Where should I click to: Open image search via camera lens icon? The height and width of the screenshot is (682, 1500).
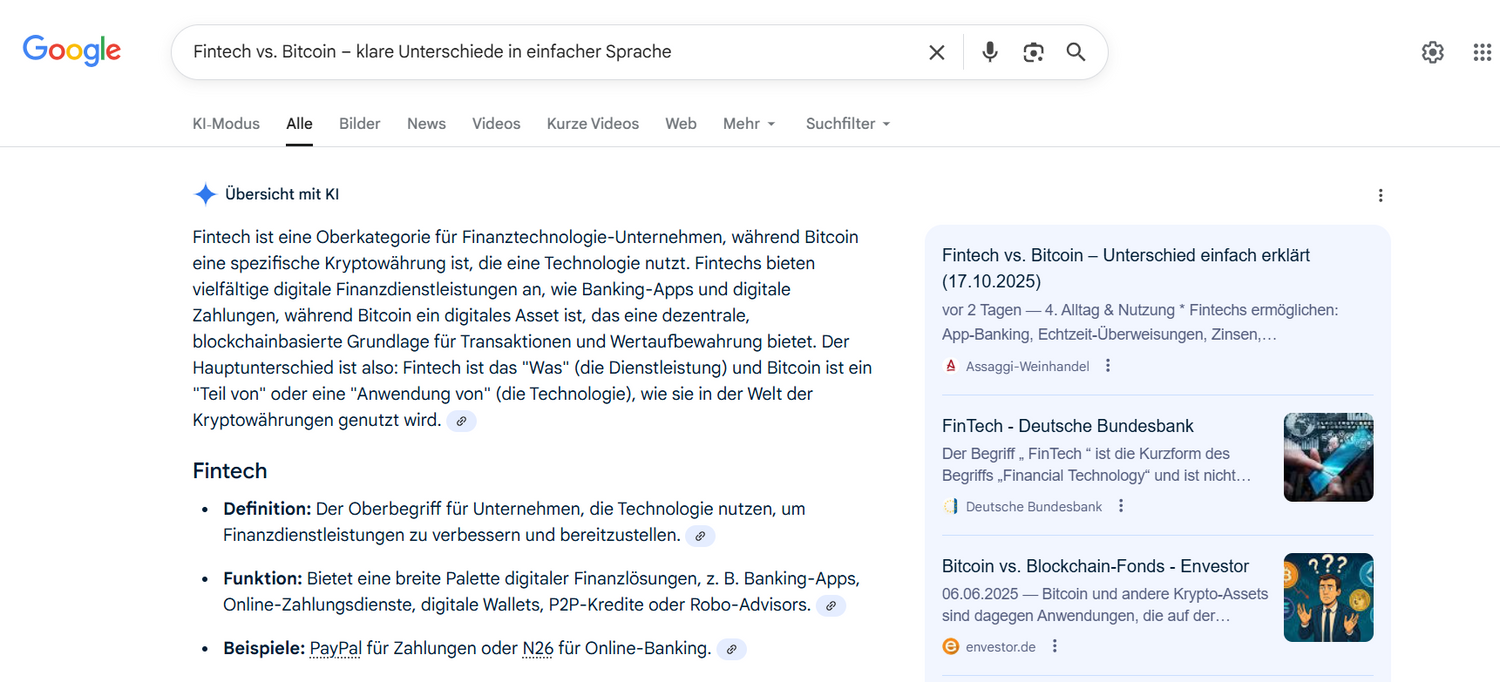[x=1033, y=52]
